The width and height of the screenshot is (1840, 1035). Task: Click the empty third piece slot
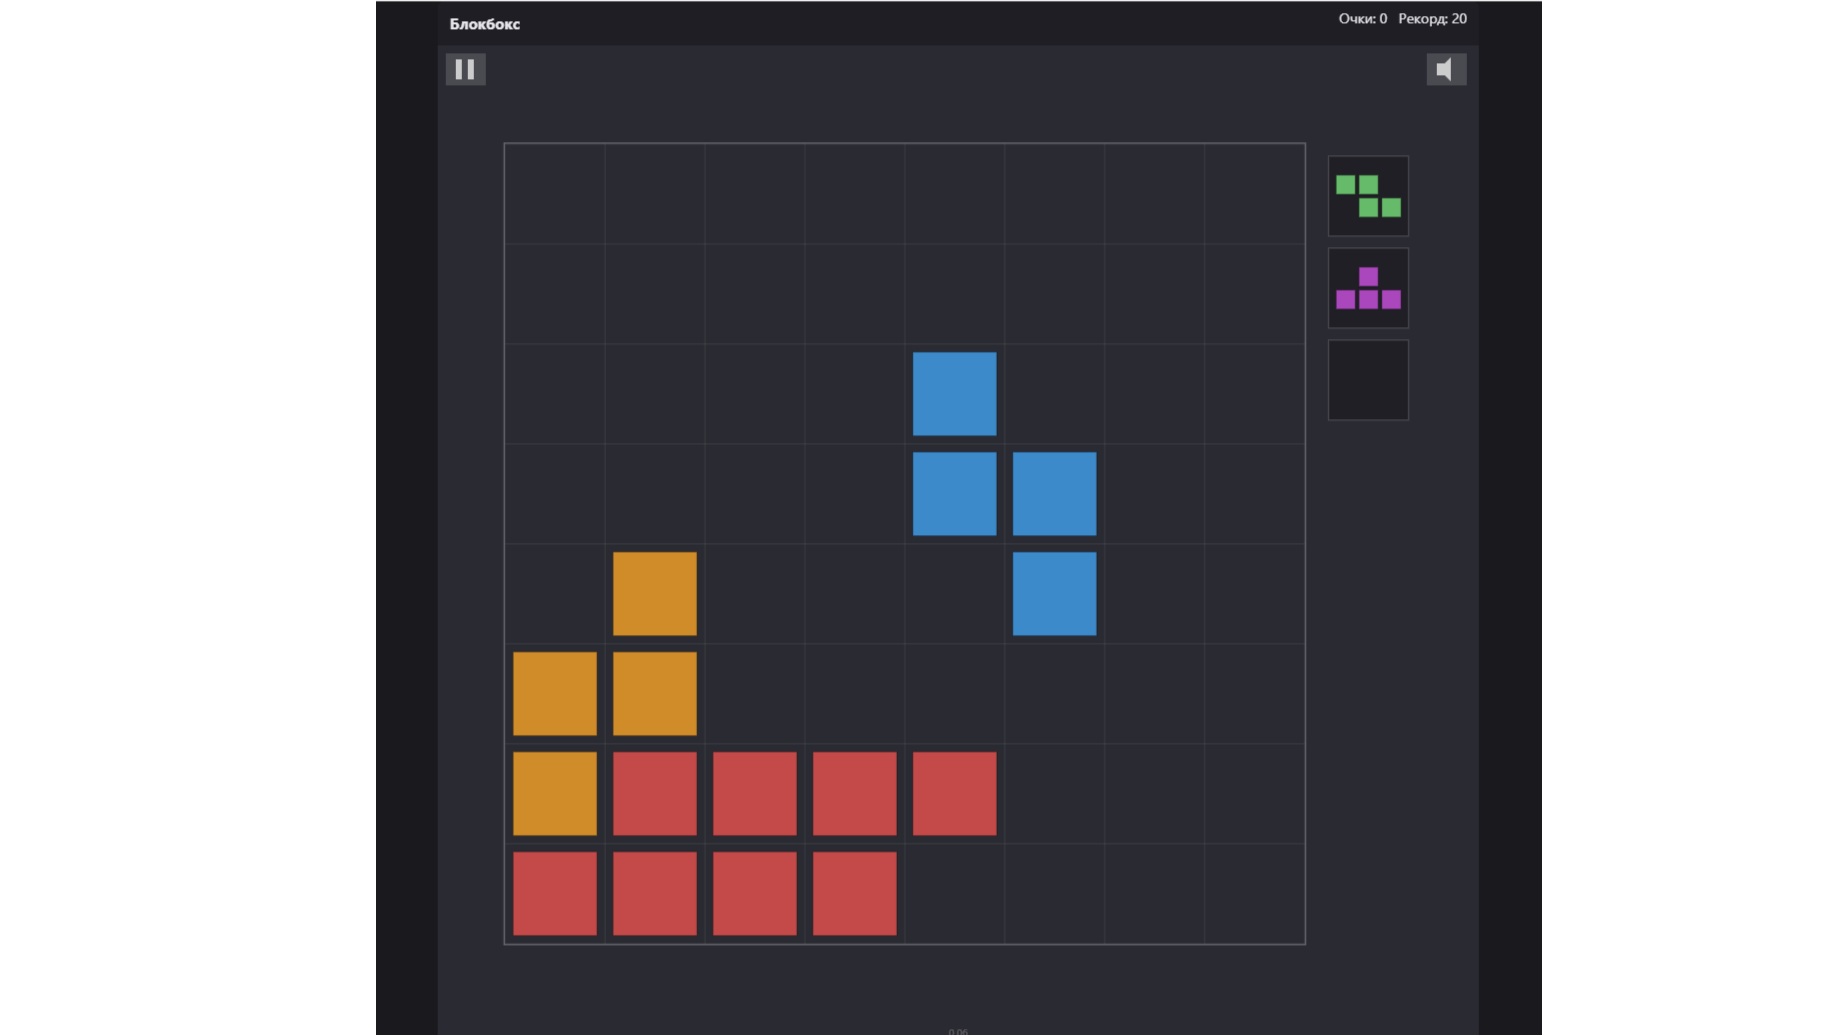(1368, 380)
